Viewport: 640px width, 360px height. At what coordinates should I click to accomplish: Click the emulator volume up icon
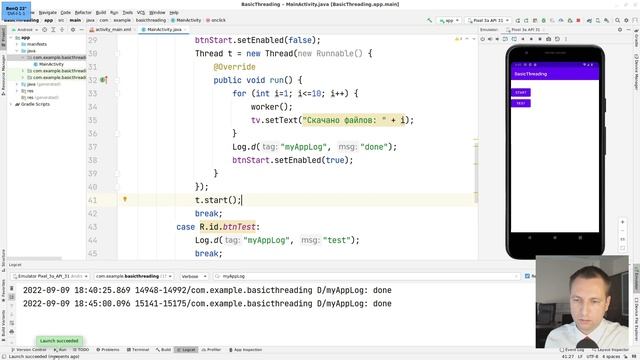pyautogui.click(x=490, y=39)
